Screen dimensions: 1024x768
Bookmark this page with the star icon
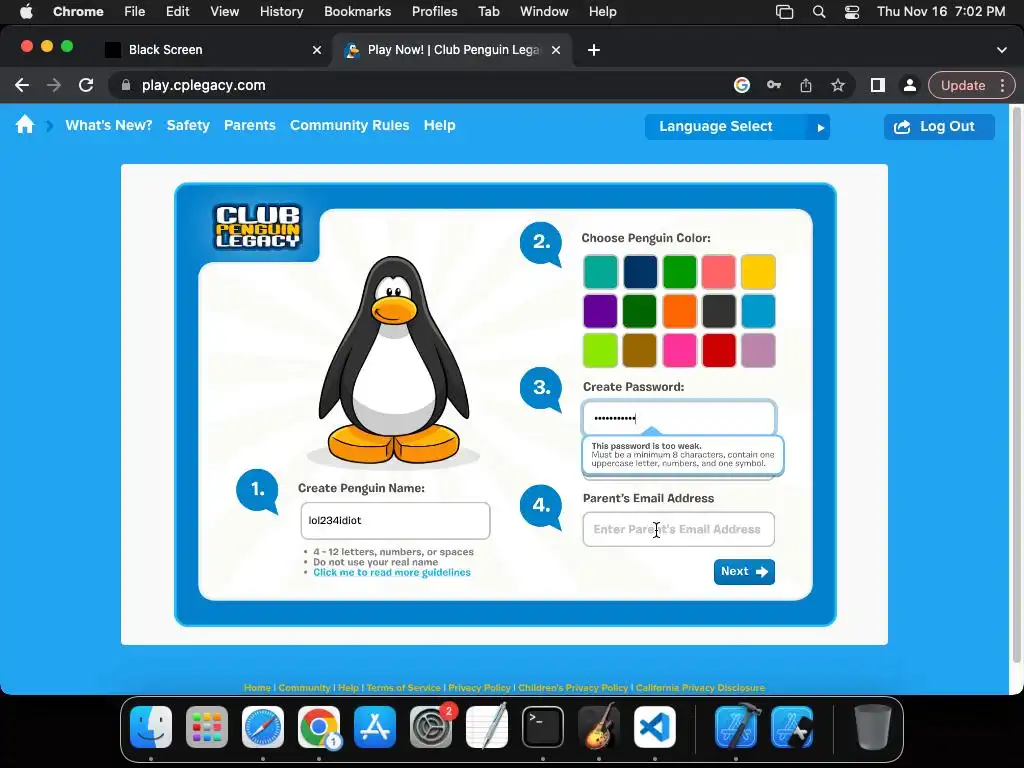click(x=838, y=85)
